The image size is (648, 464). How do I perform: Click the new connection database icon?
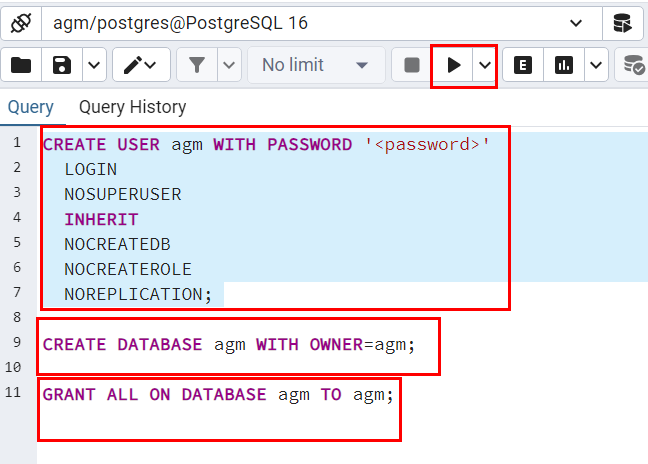pos(622,22)
